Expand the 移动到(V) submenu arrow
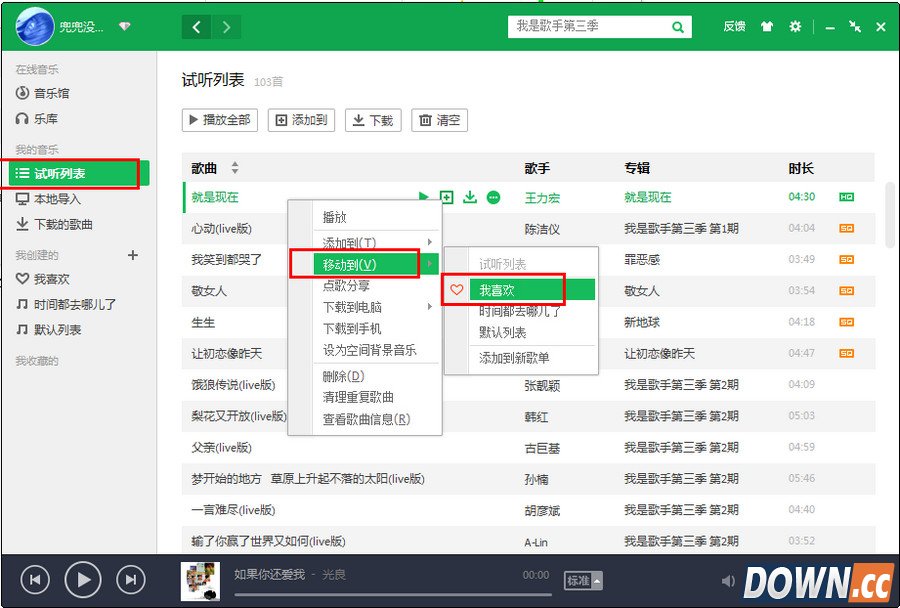 (432, 262)
